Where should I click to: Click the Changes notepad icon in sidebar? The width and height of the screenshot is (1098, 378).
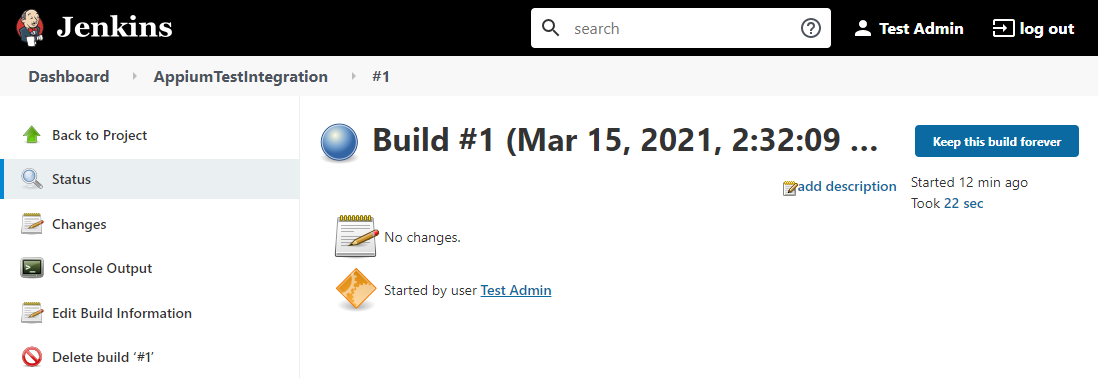click(x=32, y=224)
